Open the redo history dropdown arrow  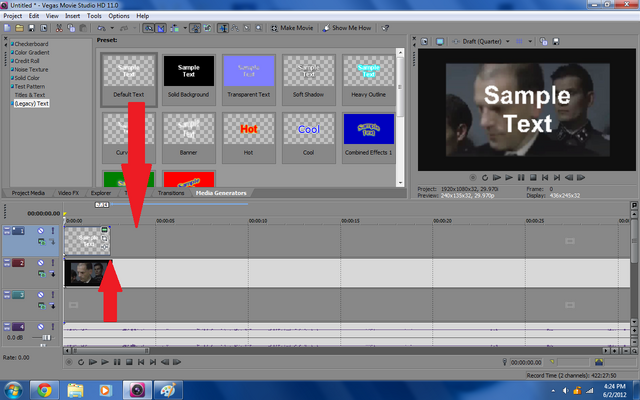pyautogui.click(x=135, y=28)
